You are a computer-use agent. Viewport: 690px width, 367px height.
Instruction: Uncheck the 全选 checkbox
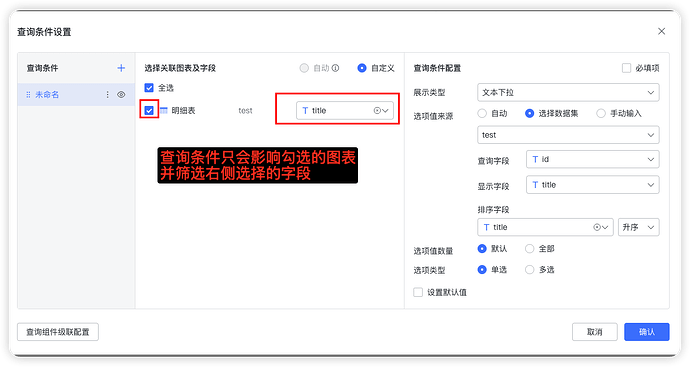149,88
